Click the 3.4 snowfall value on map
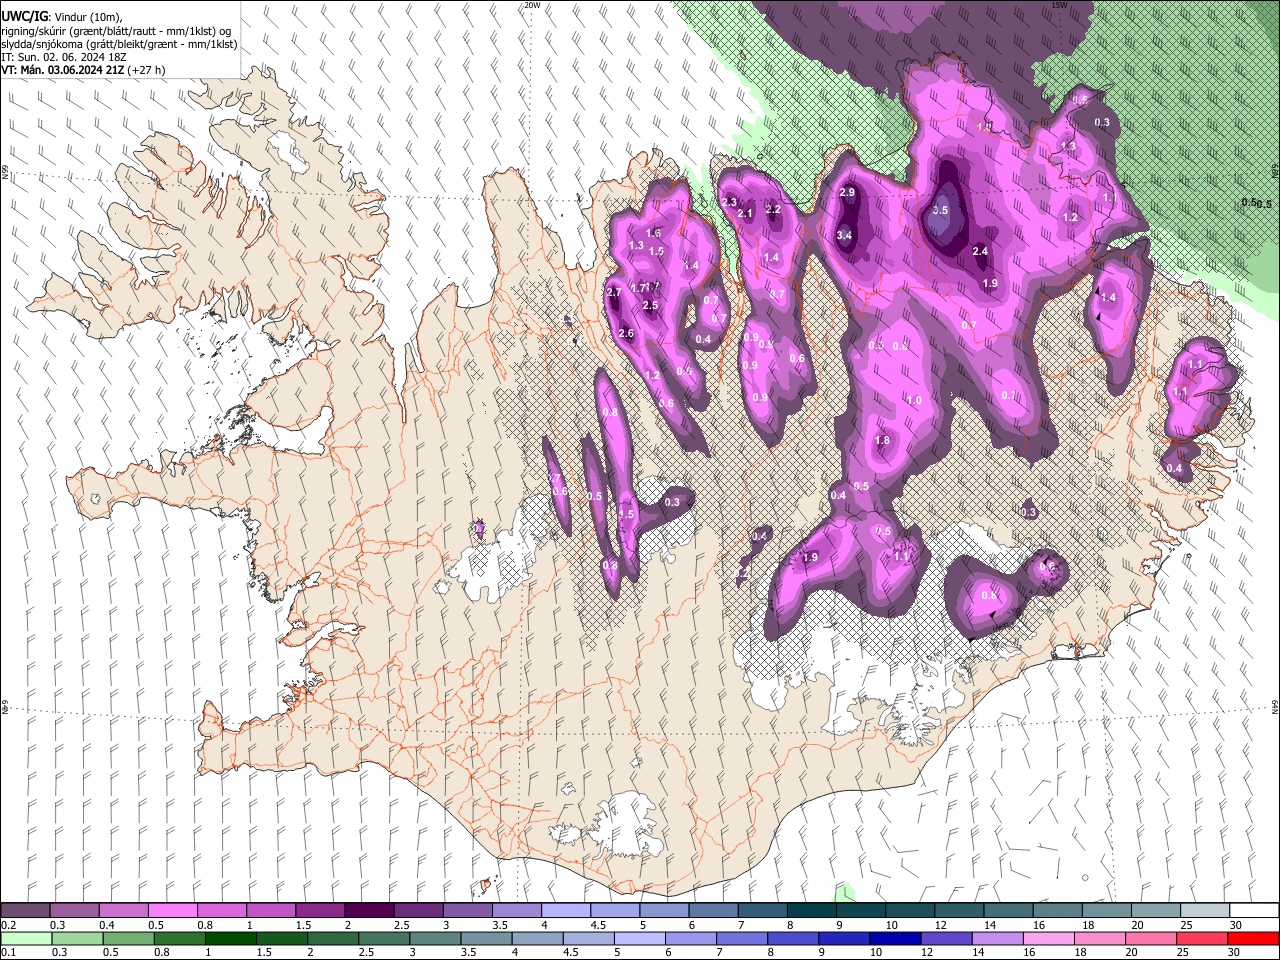Screen dimensions: 1280x960 (844, 236)
